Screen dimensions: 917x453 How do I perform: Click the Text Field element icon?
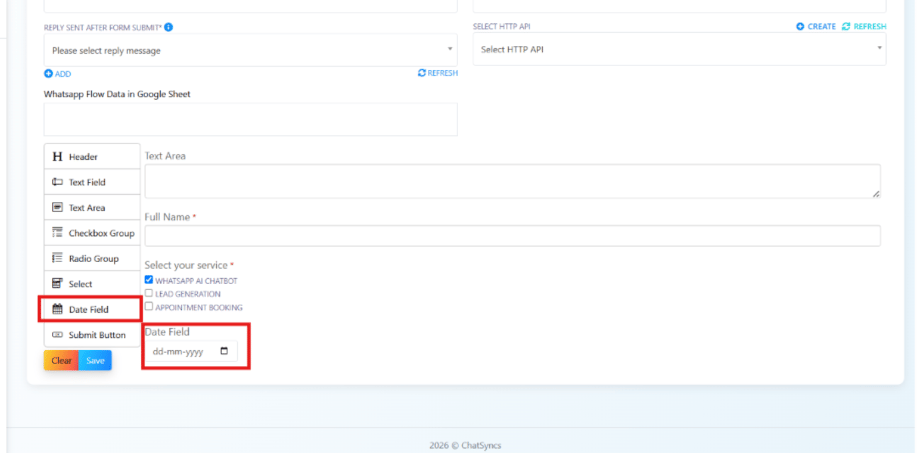[57, 182]
